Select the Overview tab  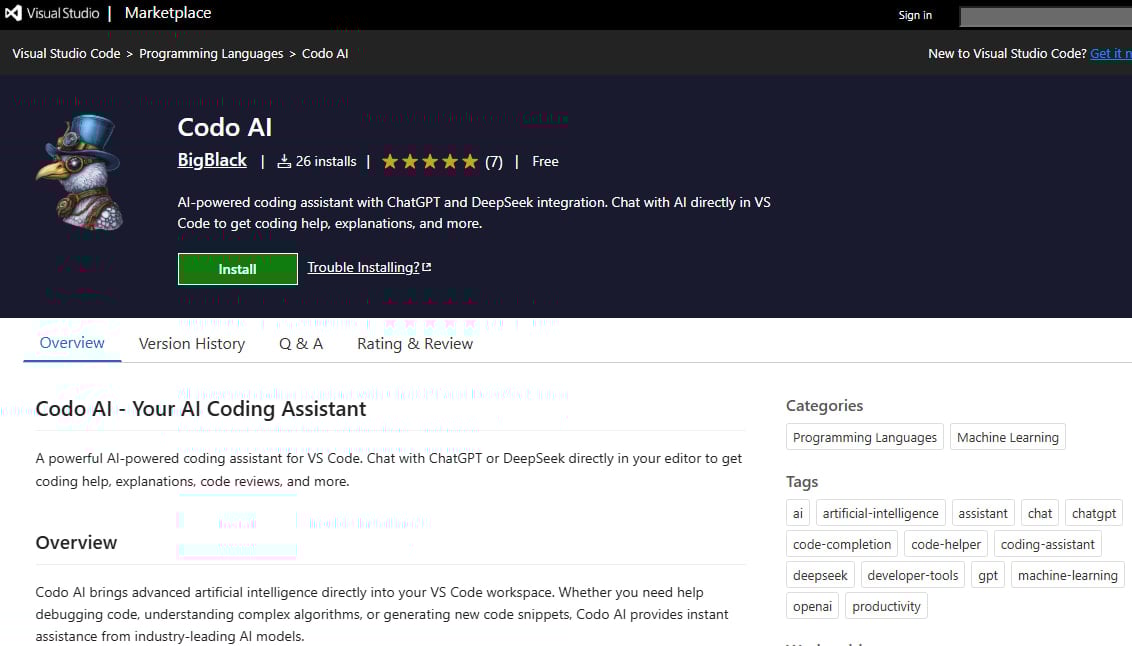(x=71, y=342)
